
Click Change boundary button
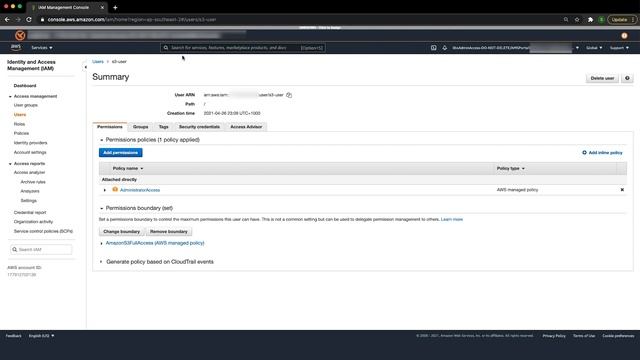pos(121,231)
